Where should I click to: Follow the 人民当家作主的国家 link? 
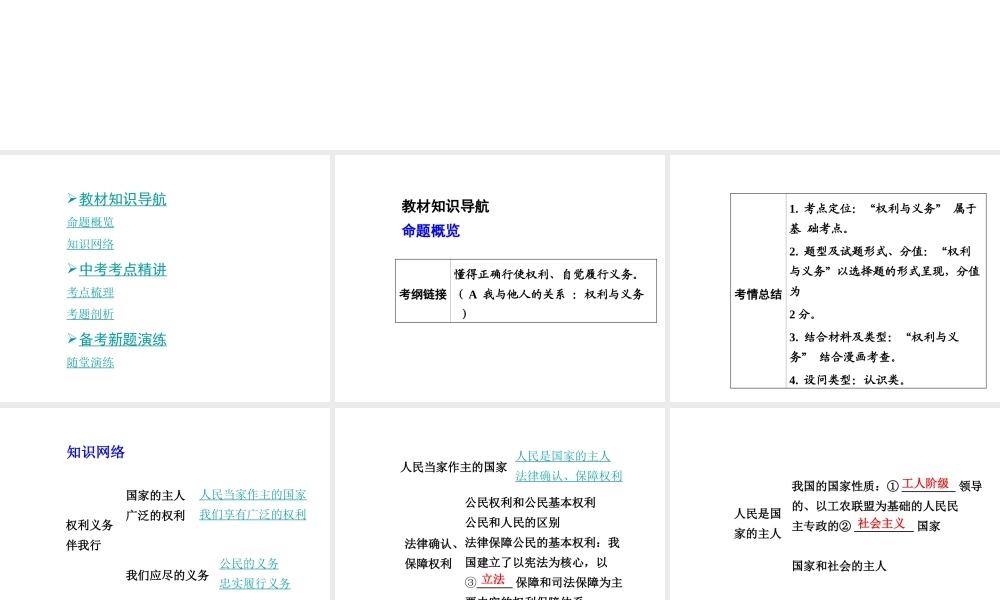[253, 494]
